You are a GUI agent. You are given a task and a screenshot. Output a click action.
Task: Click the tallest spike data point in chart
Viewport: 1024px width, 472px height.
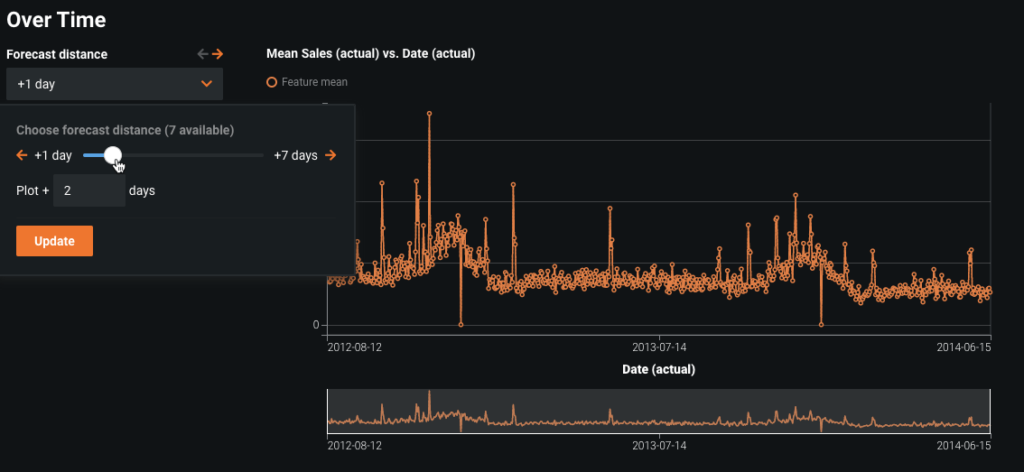429,113
